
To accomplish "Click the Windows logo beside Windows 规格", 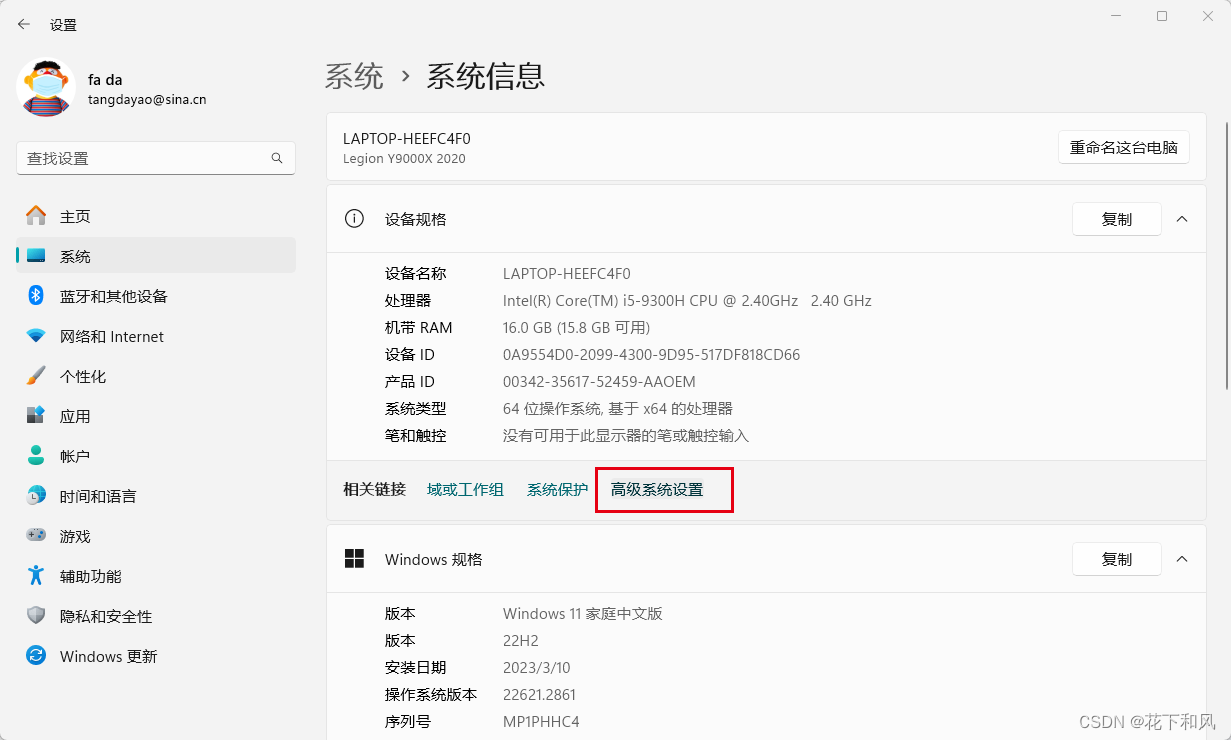I will pos(354,559).
